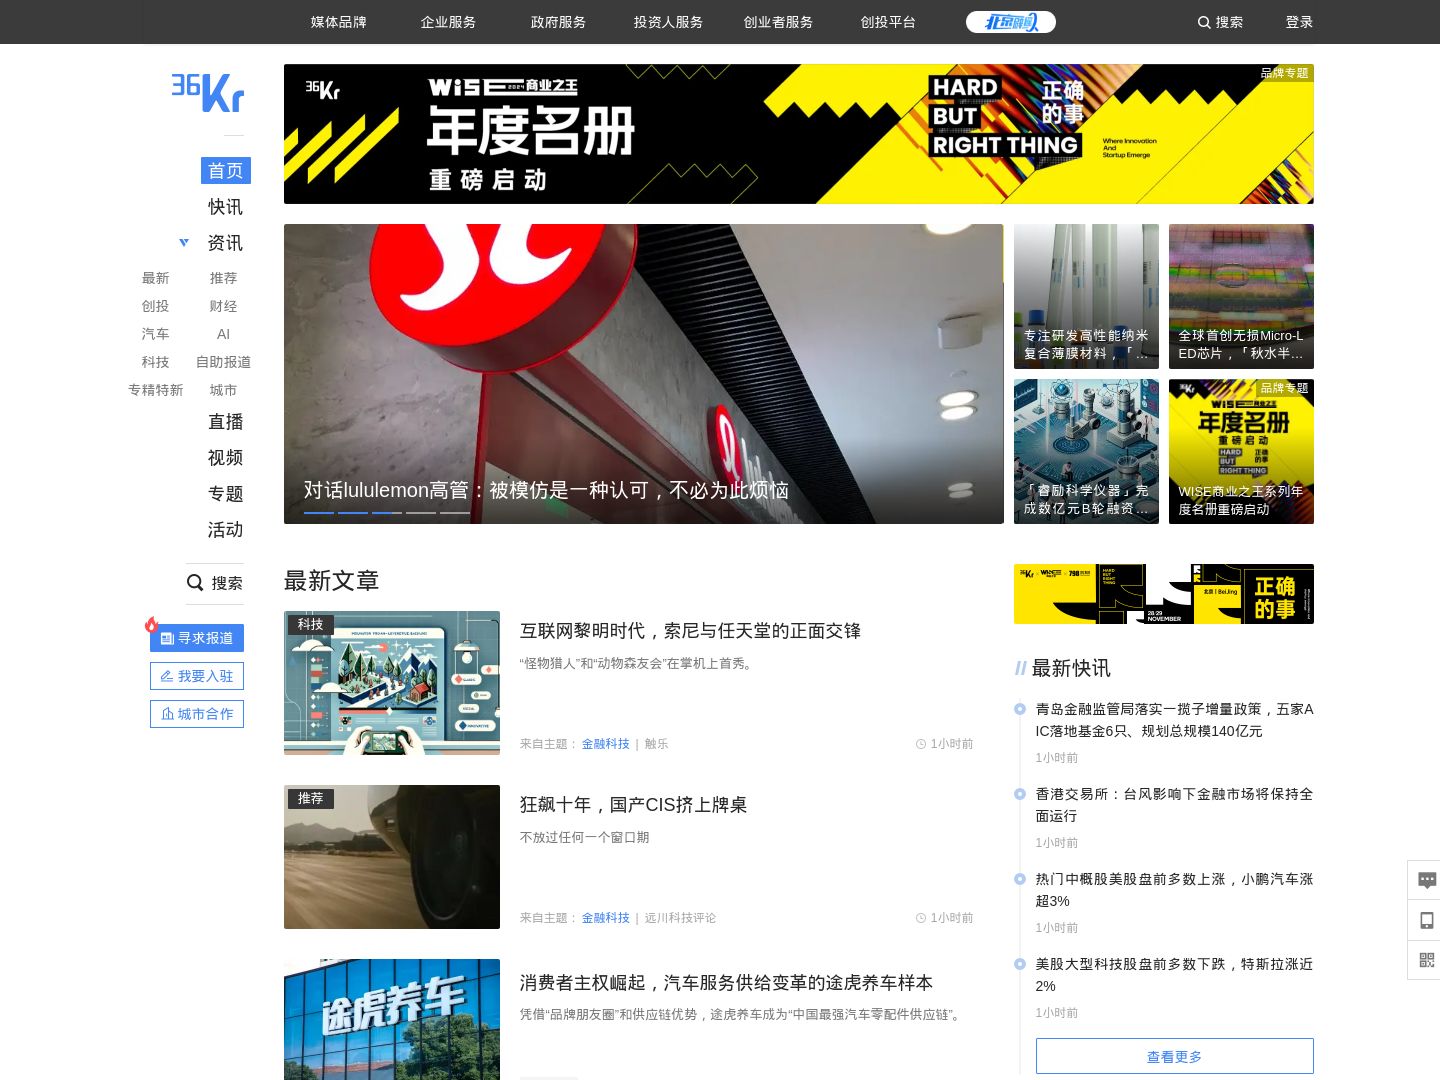
Task: Open article 狂飙十年，国产CIS挤上牌桌
Action: click(633, 805)
